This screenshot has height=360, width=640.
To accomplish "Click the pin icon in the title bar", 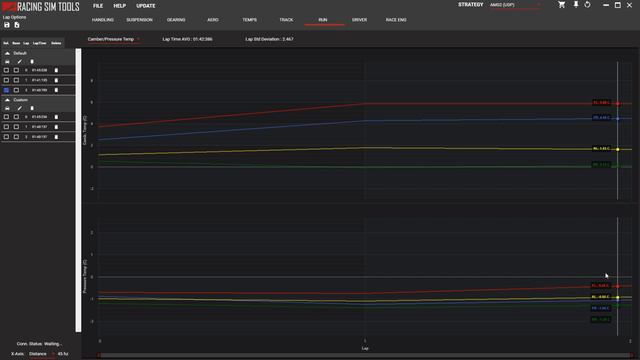I will [x=576, y=5].
